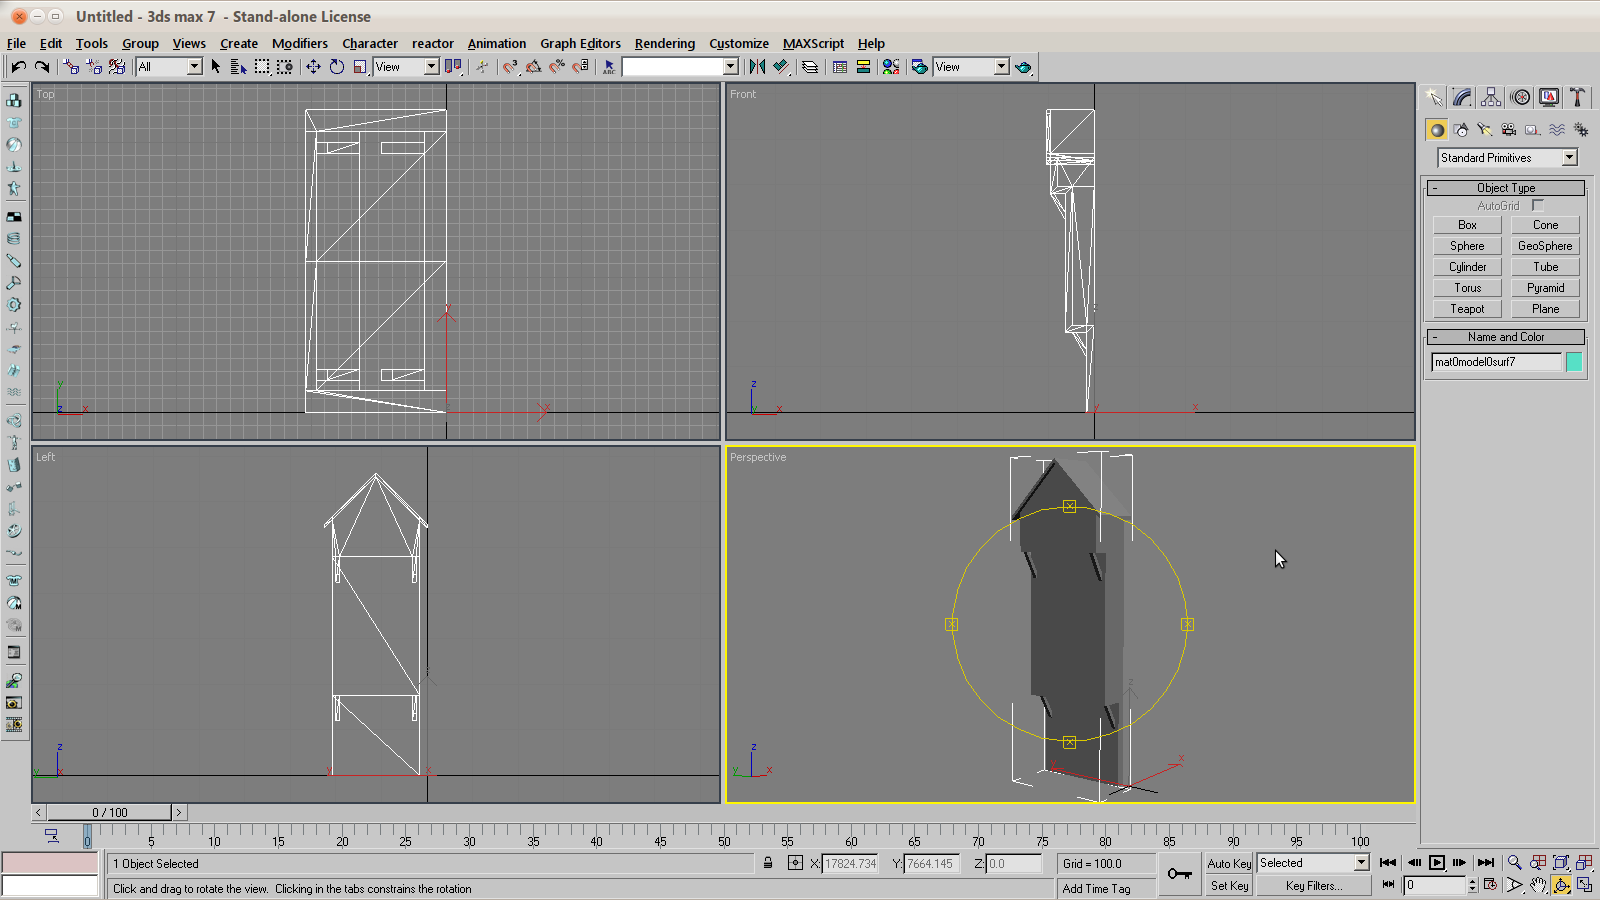Select the Move transform tool
Viewport: 1600px width, 900px height.
313,67
